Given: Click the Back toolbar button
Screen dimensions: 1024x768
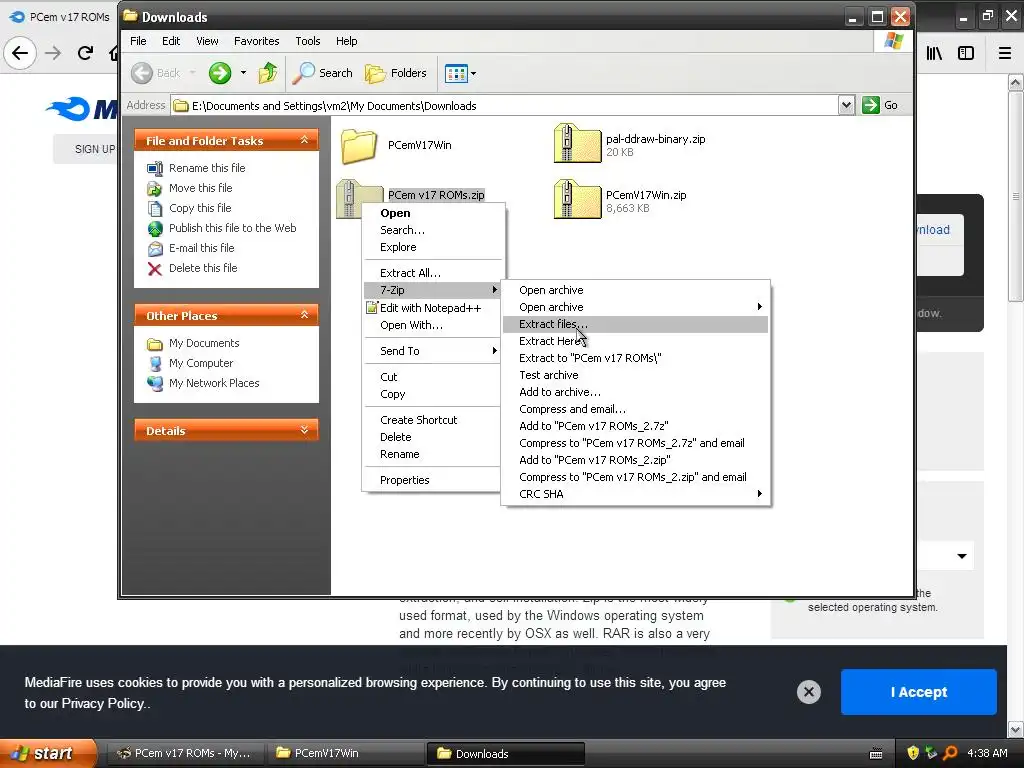Looking at the screenshot, I should [155, 73].
